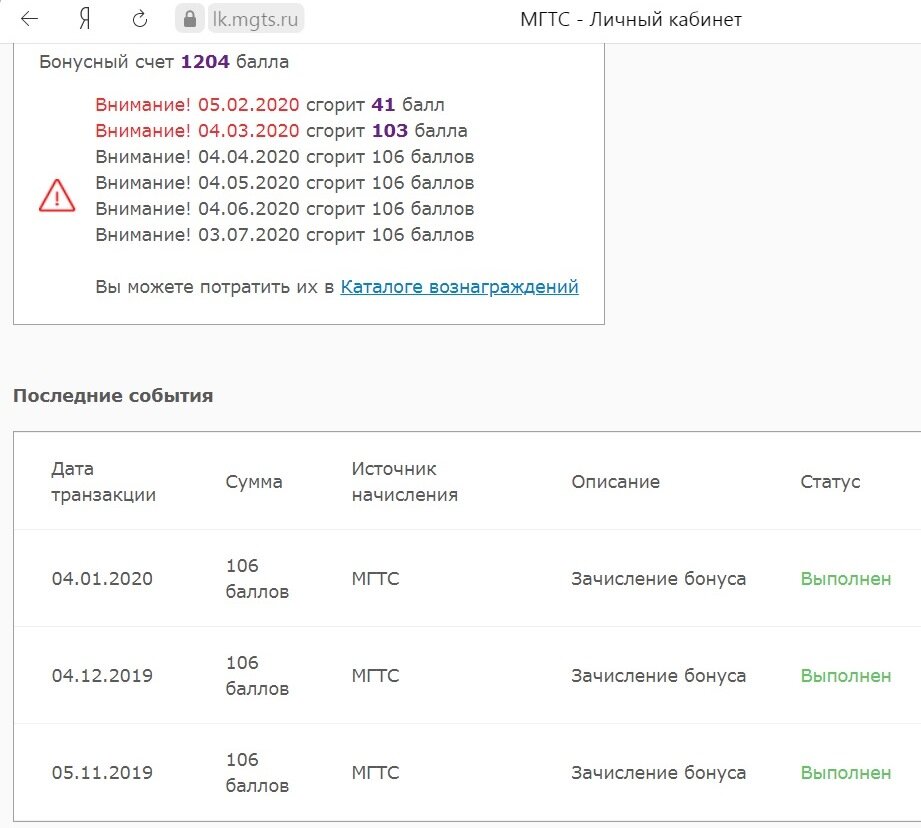Click the bonus balance value 1204
The width and height of the screenshot is (921, 828).
tap(205, 62)
